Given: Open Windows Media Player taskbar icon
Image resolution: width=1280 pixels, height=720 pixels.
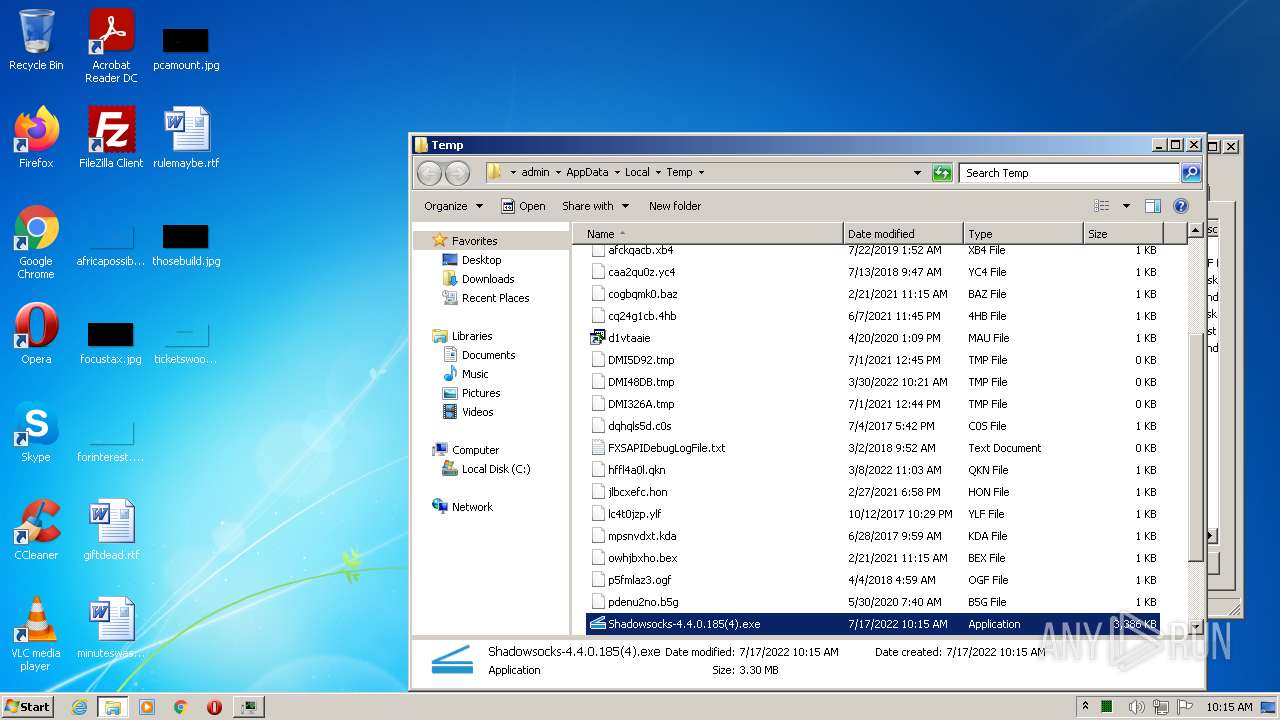Looking at the screenshot, I should click(x=147, y=707).
